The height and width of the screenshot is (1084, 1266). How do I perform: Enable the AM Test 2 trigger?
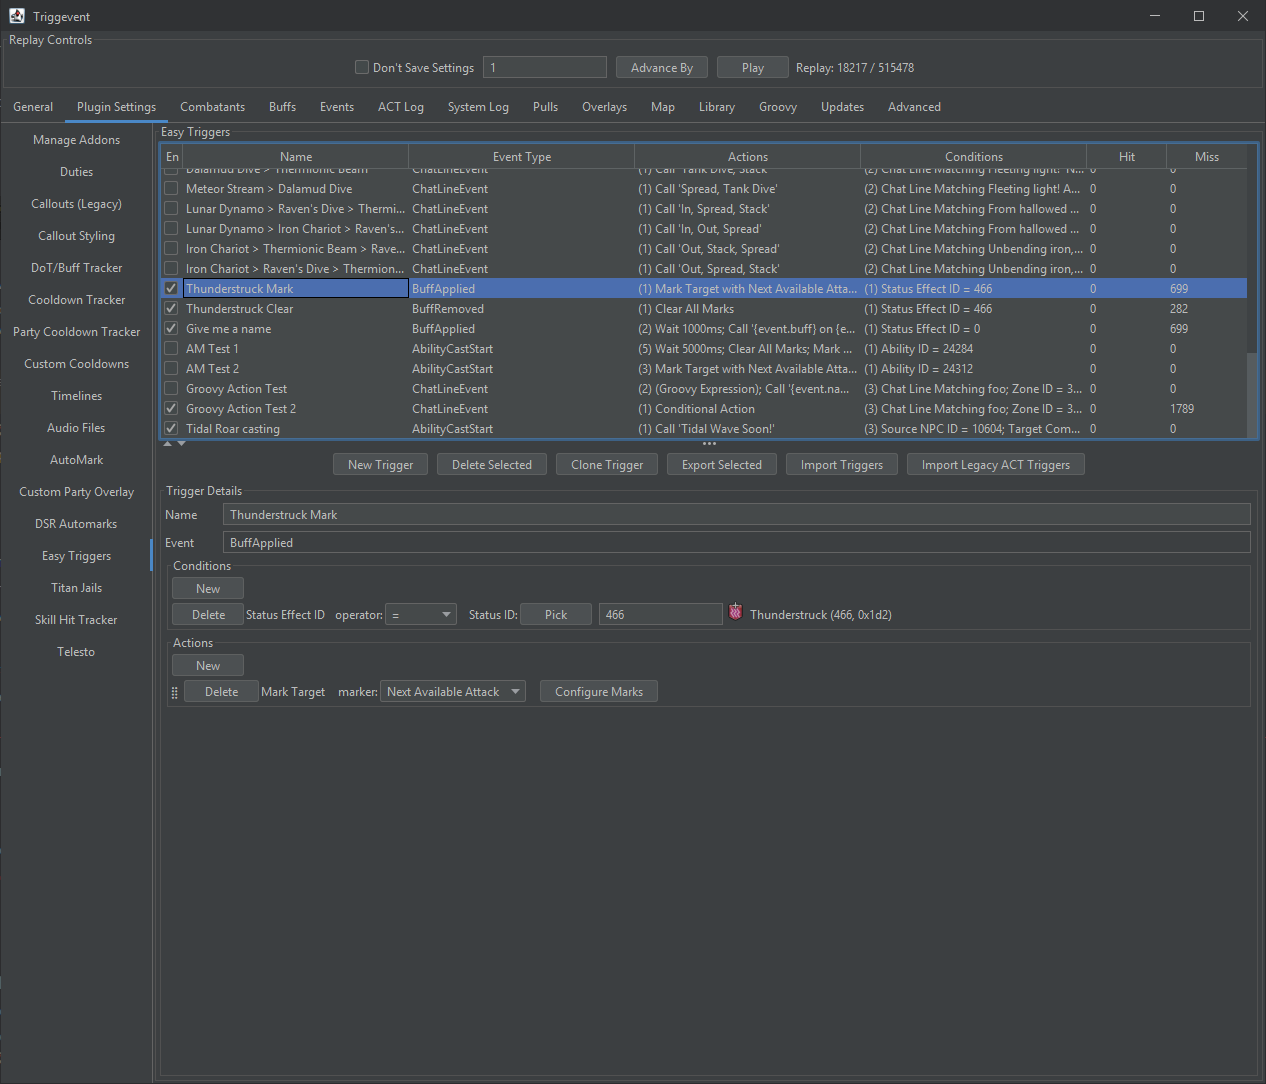coord(172,369)
